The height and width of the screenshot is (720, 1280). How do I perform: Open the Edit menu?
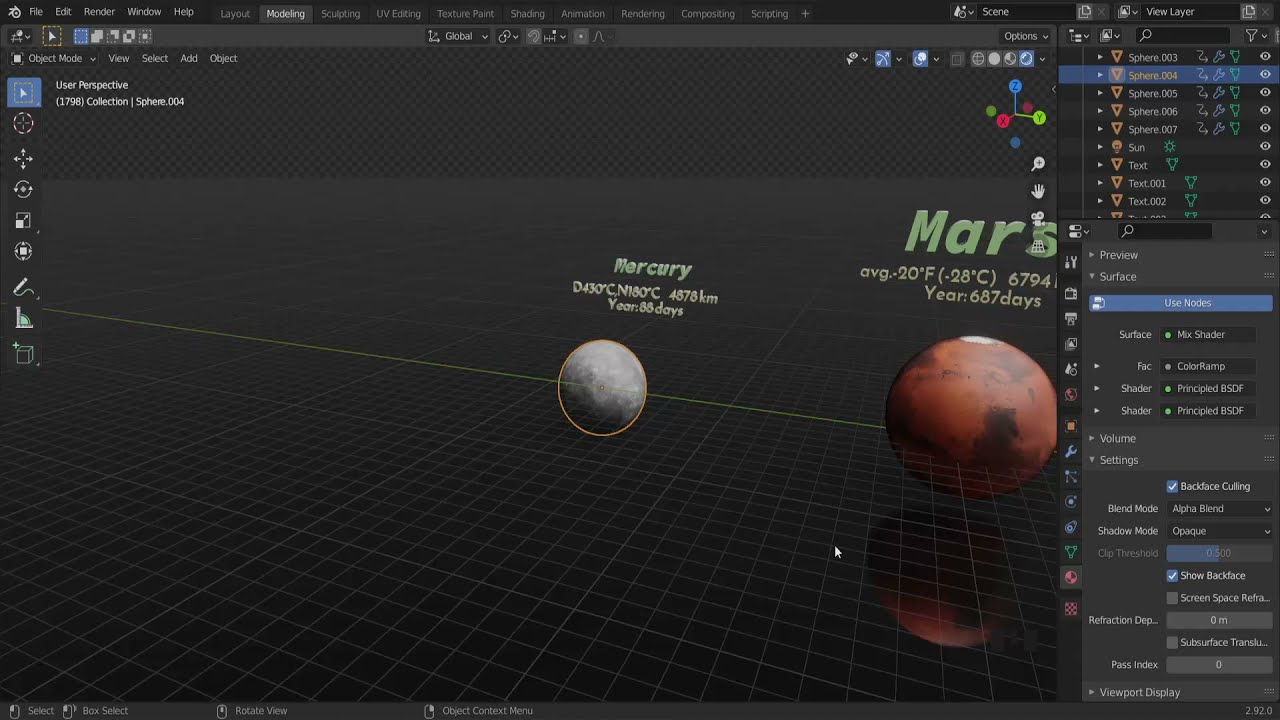[62, 13]
